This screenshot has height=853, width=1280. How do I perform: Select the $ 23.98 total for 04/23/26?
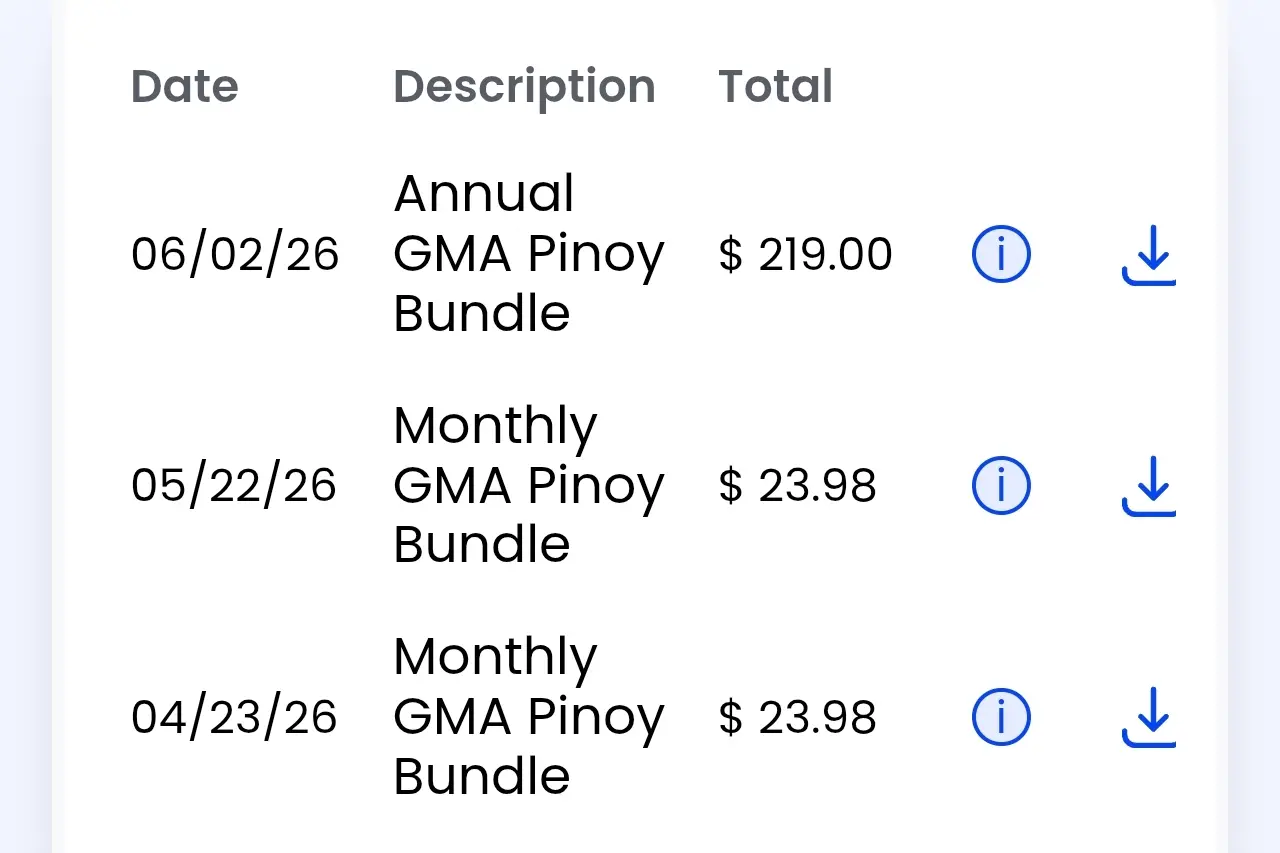797,717
